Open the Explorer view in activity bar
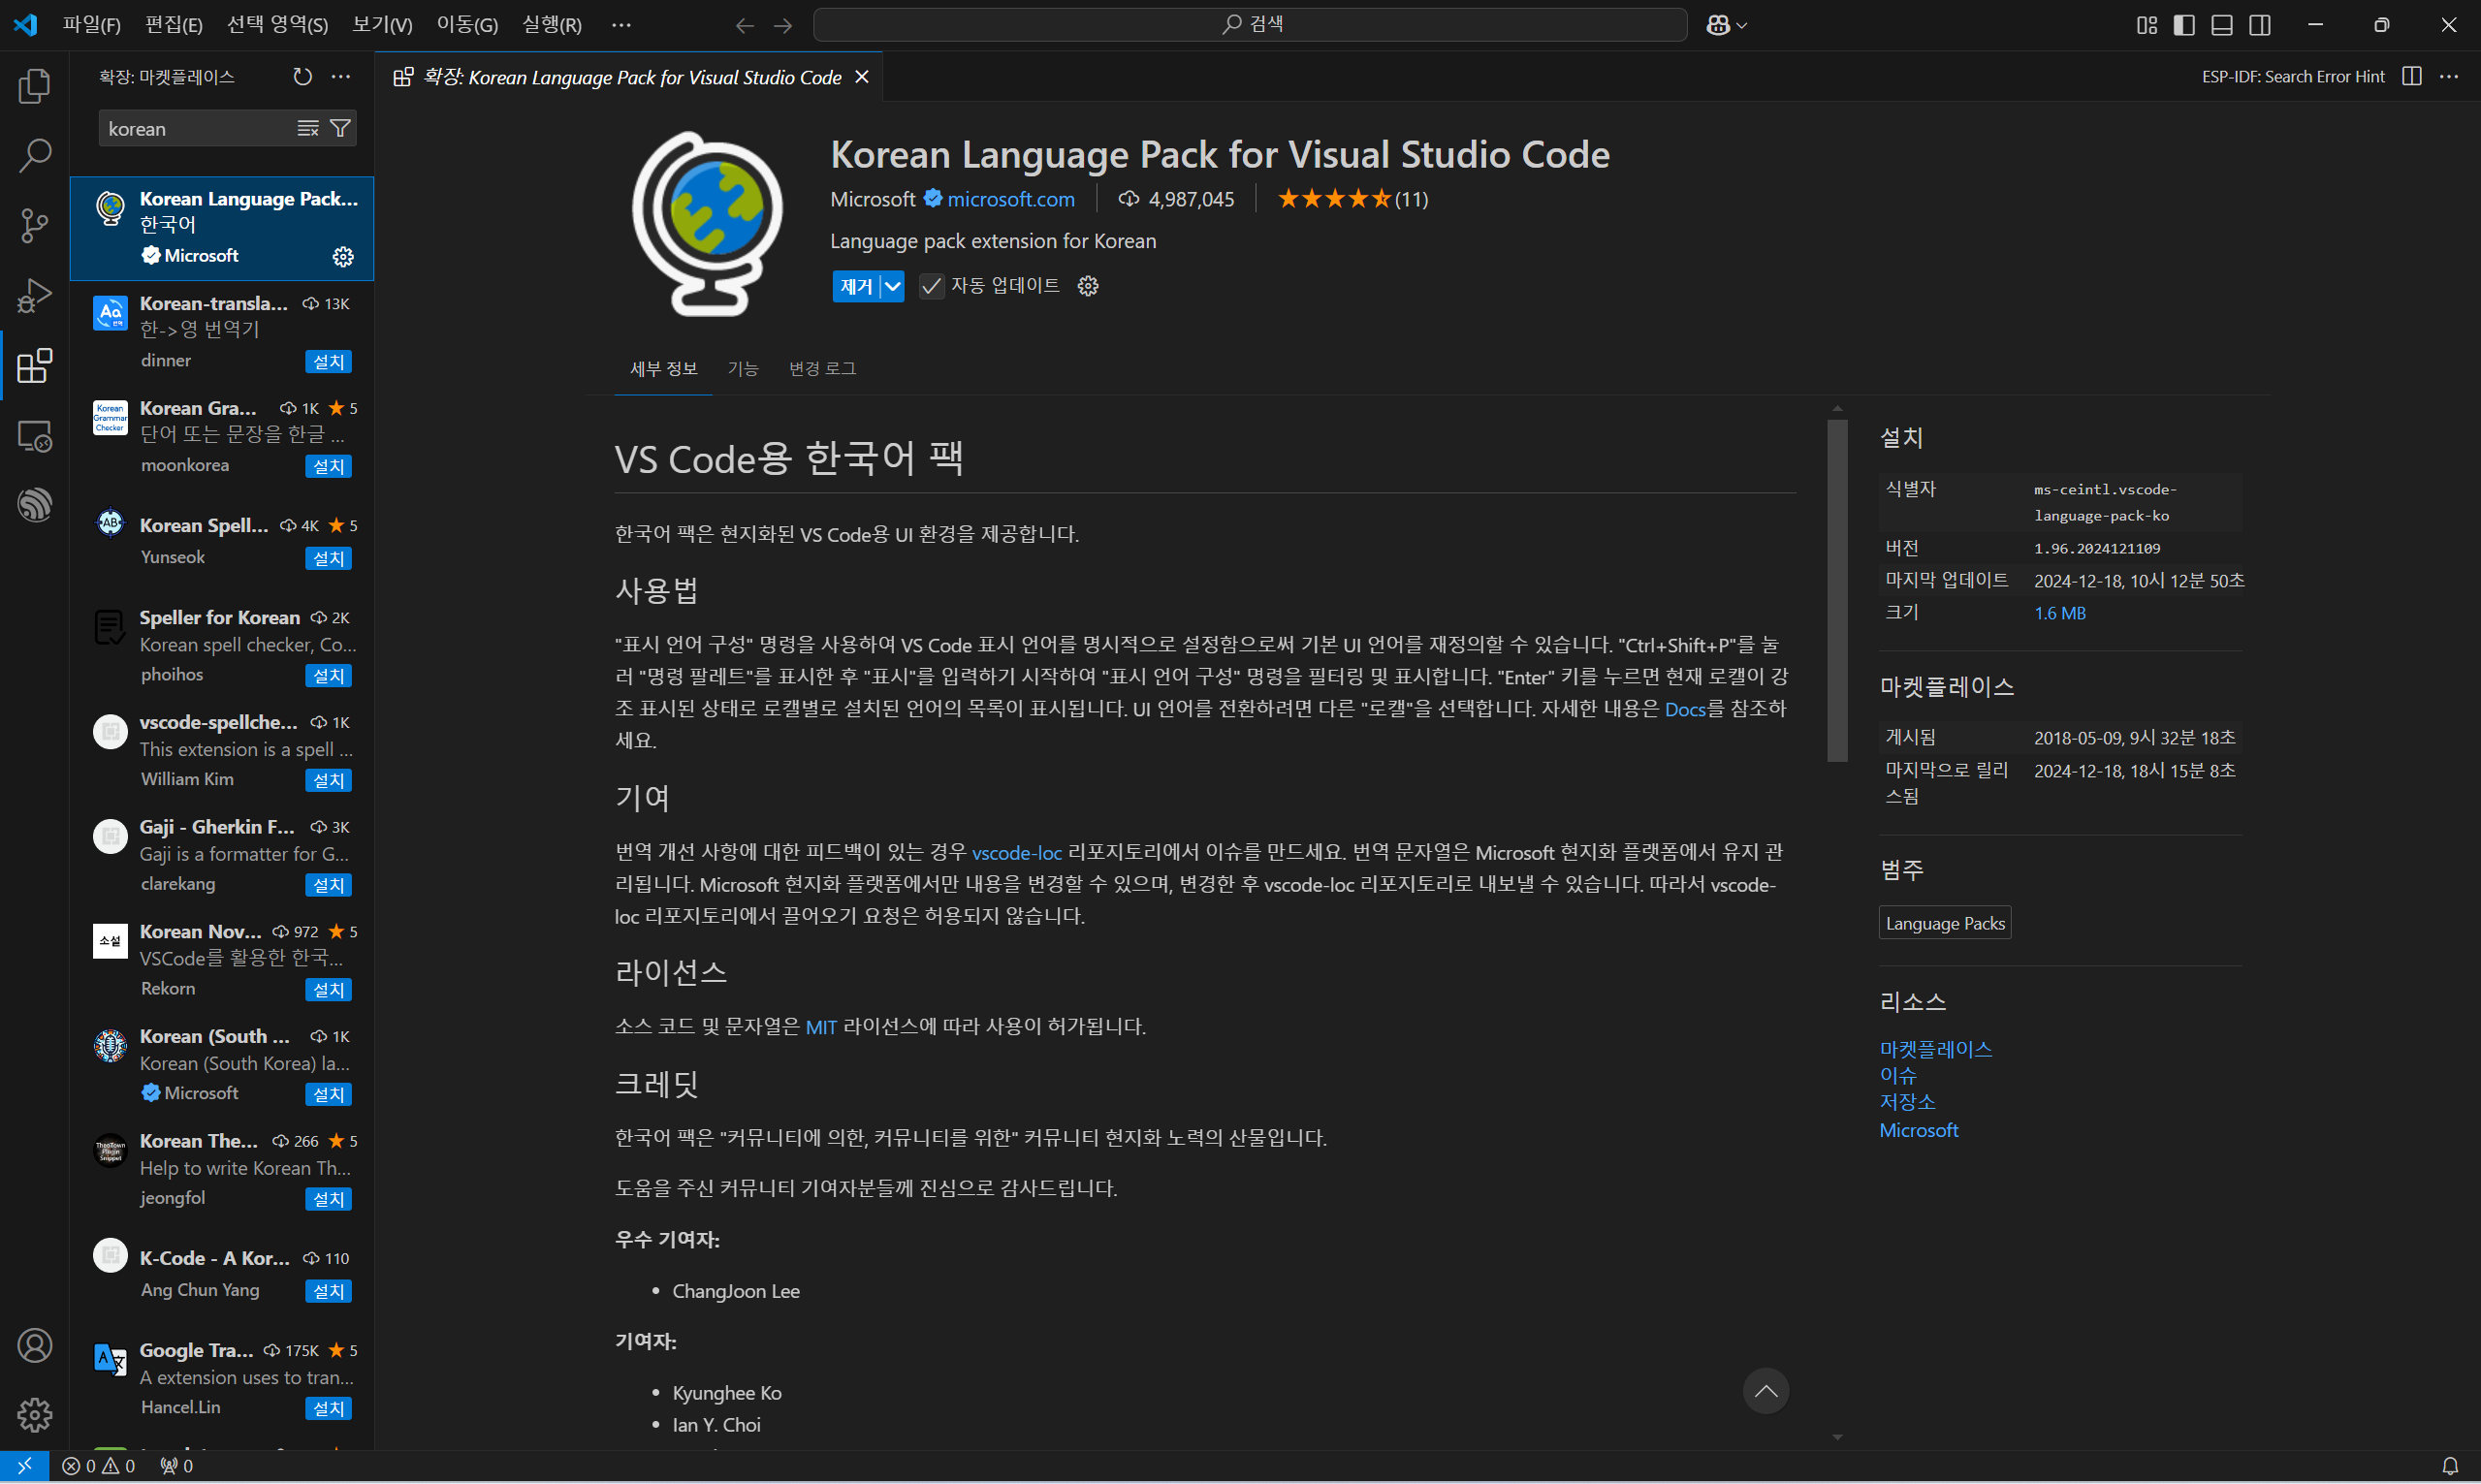 coord(34,86)
